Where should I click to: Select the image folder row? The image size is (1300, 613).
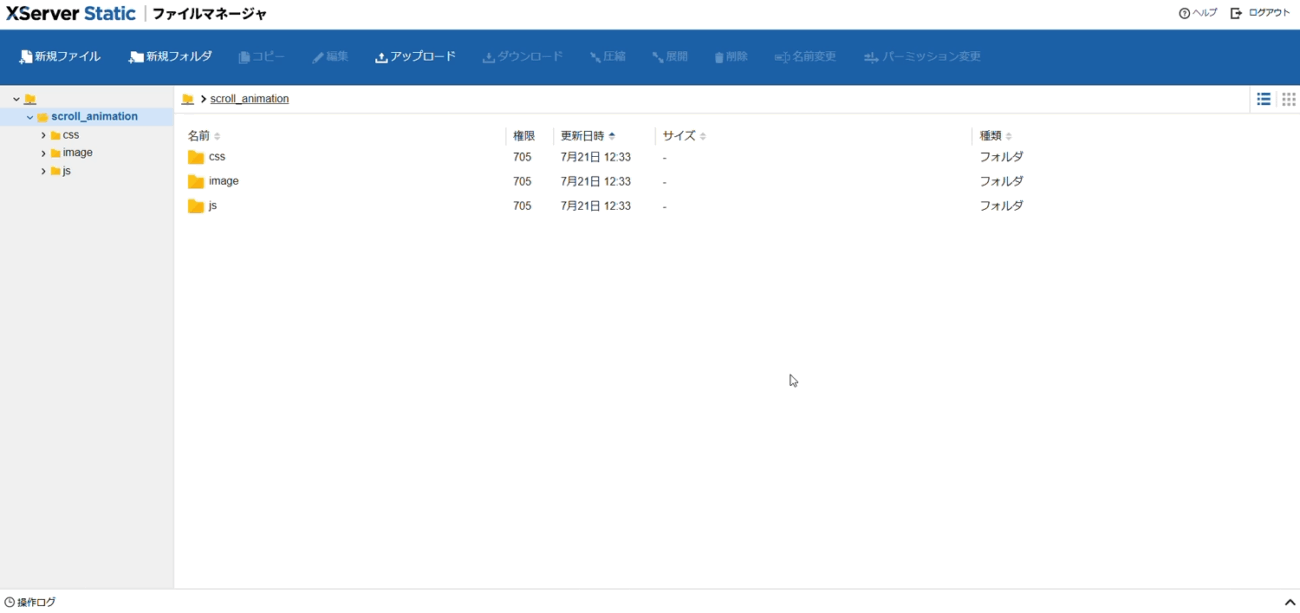224,181
